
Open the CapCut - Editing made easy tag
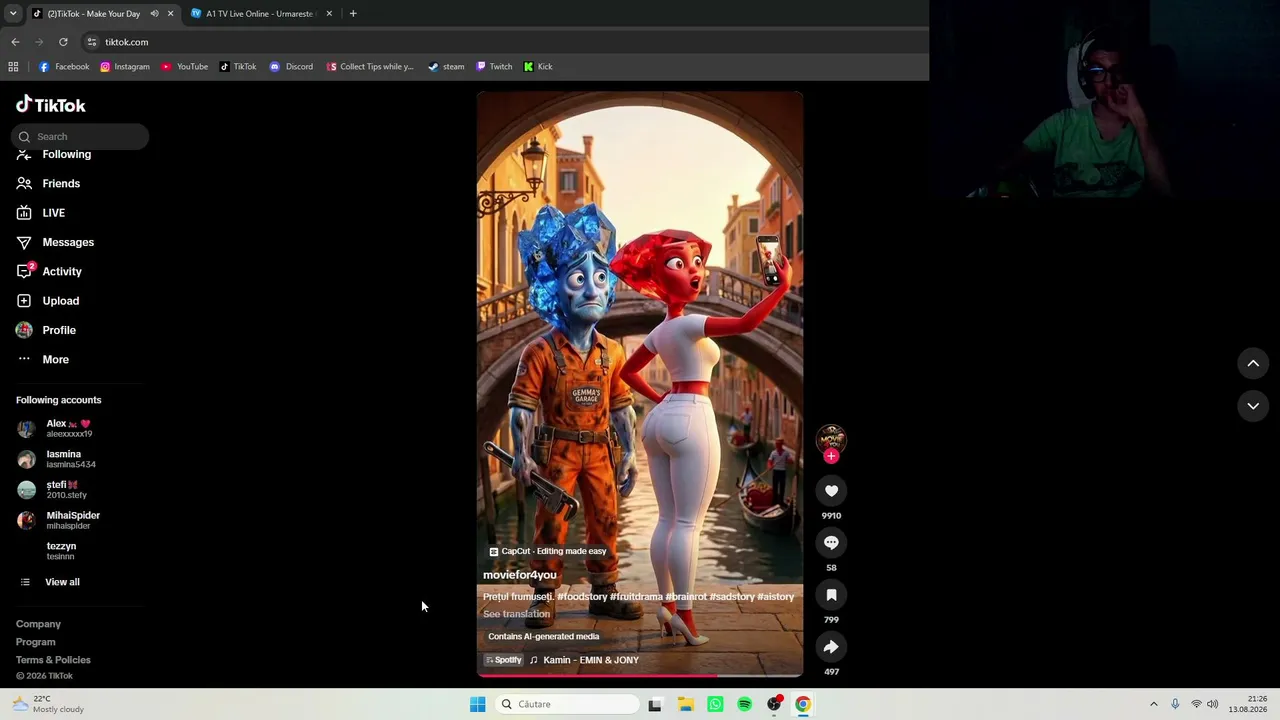tap(548, 552)
